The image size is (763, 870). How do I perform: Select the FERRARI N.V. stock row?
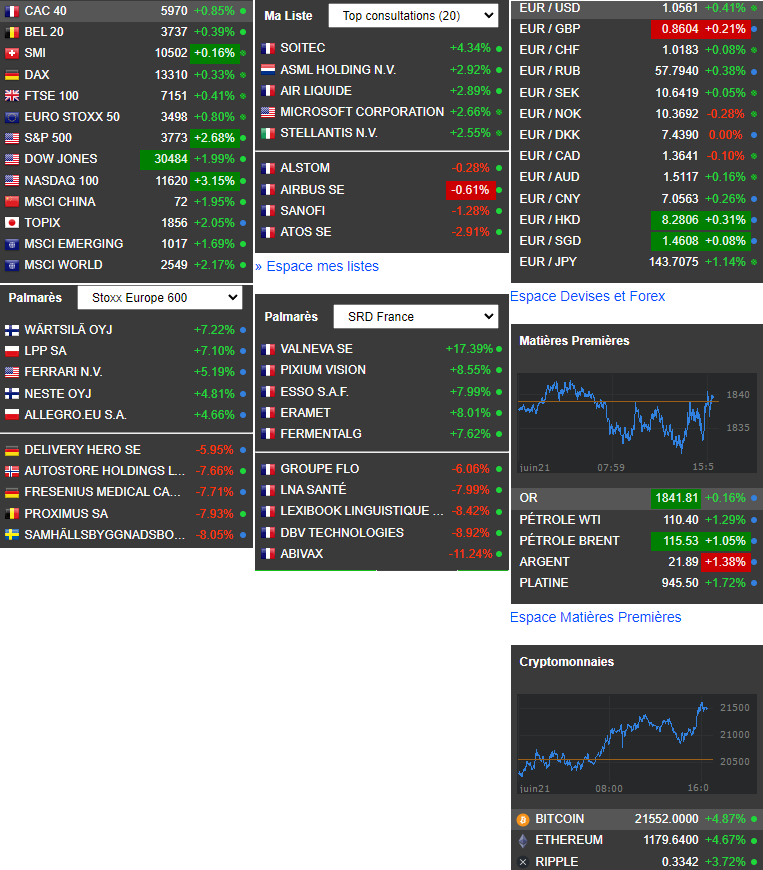click(126, 372)
